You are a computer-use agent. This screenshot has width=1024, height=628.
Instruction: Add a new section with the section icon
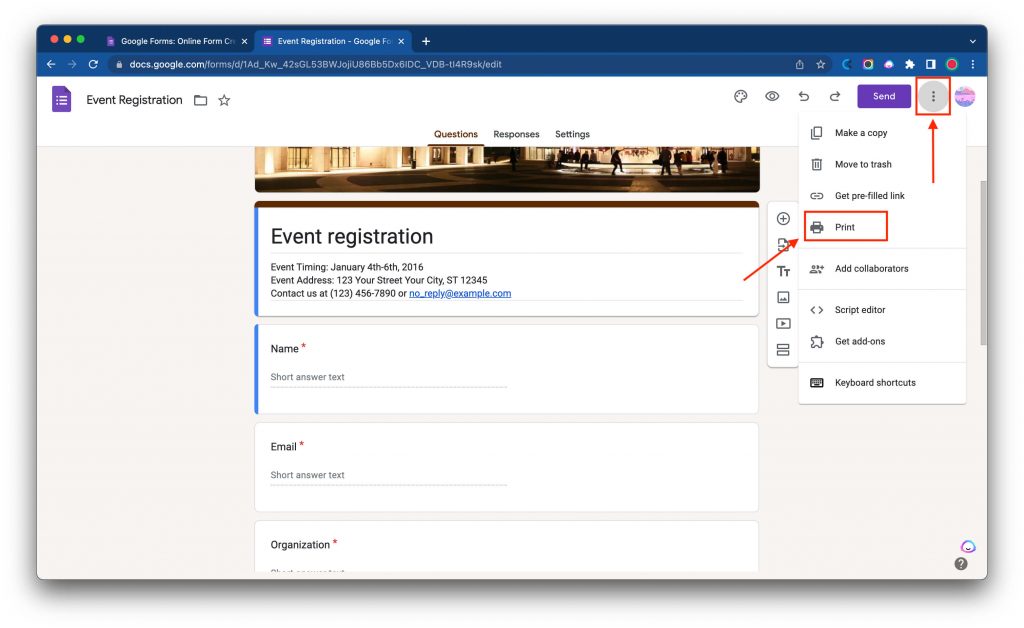point(783,350)
